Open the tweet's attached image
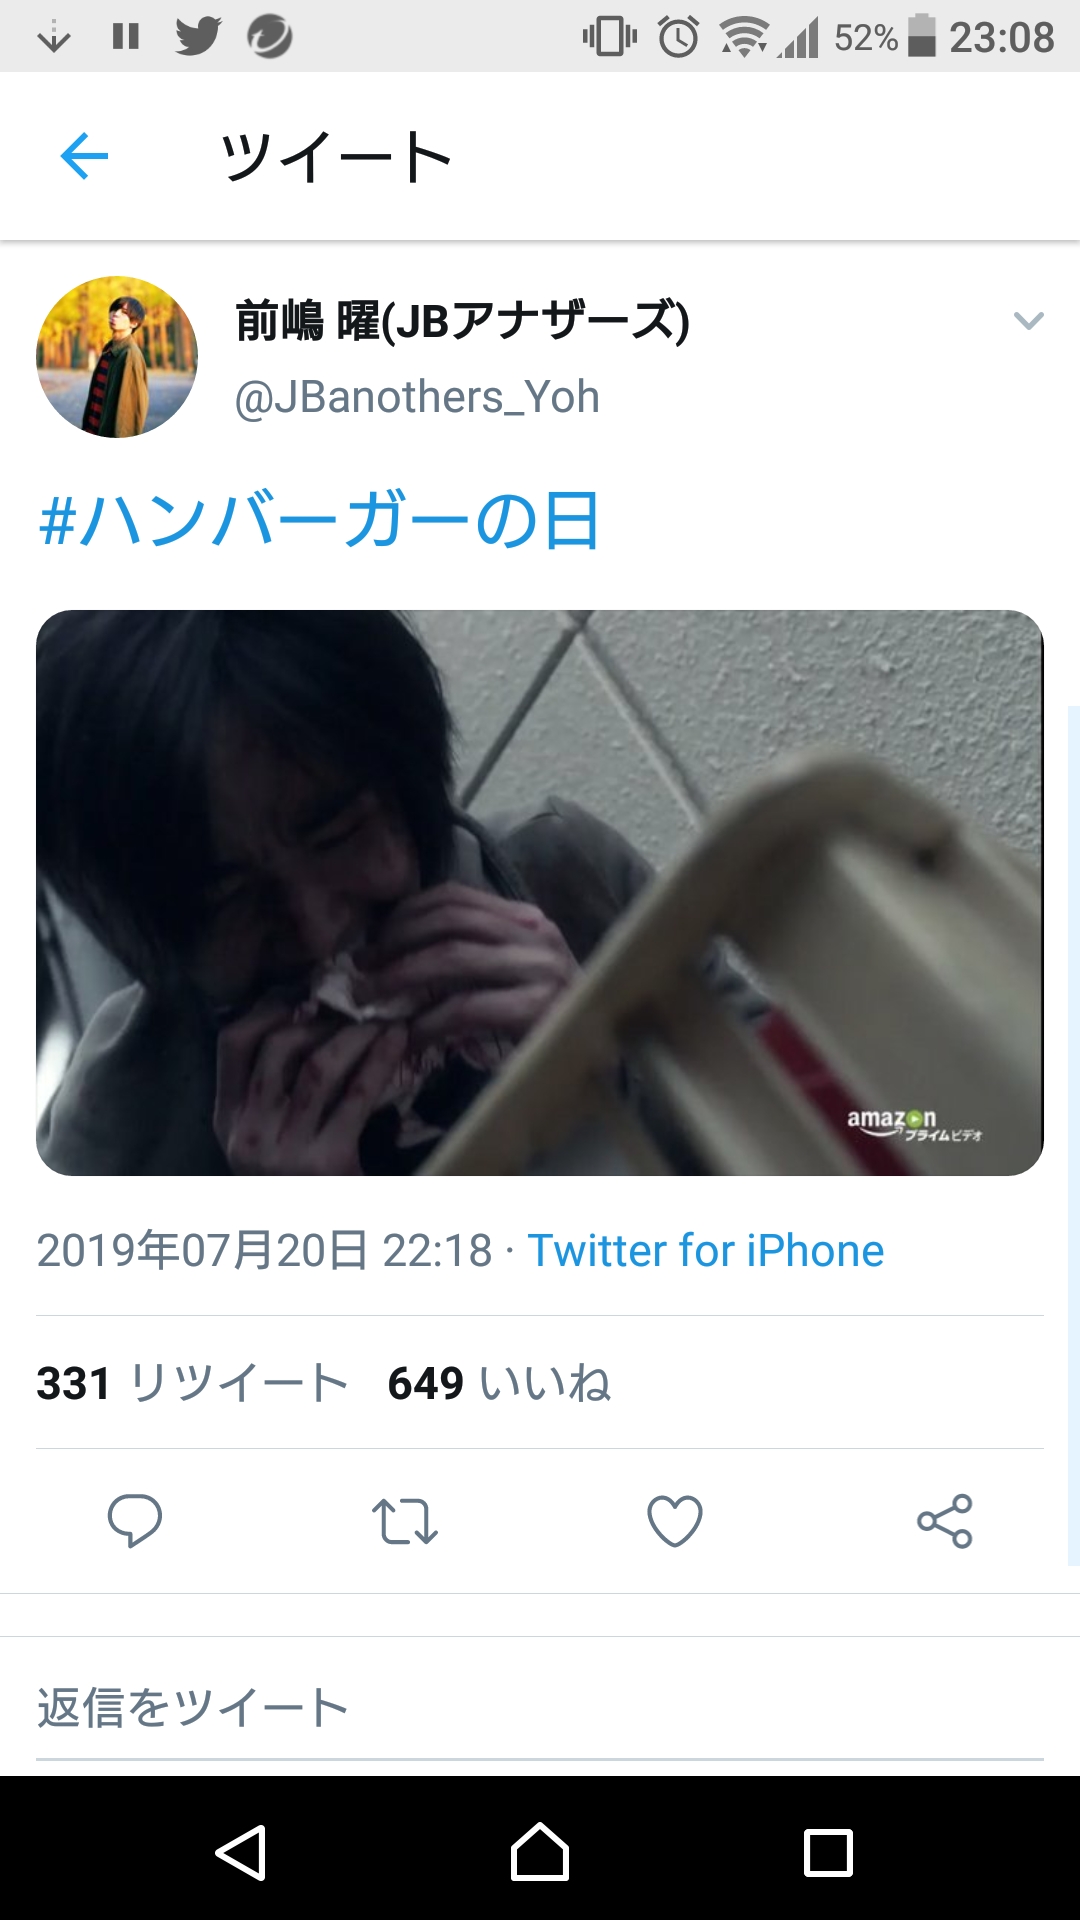 (540, 893)
